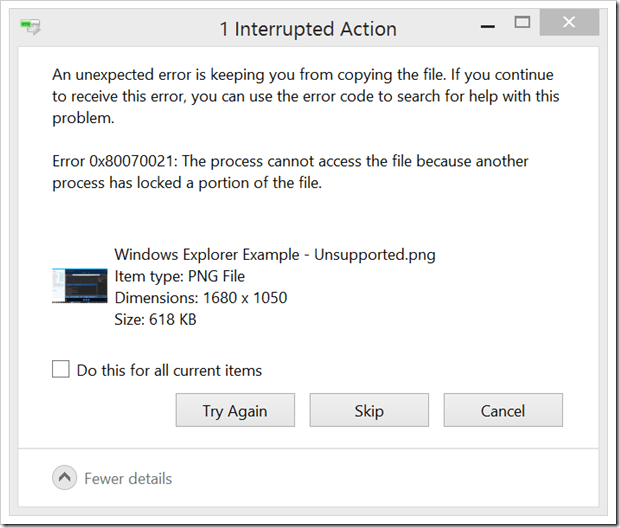Skip copying this file

click(x=369, y=411)
